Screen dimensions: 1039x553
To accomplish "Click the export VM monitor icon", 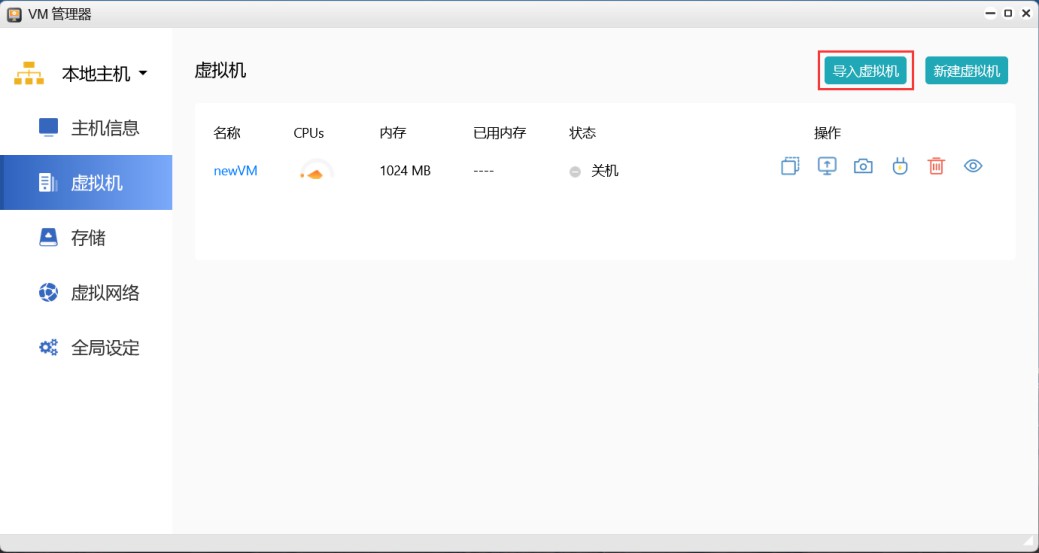I will tap(826, 167).
